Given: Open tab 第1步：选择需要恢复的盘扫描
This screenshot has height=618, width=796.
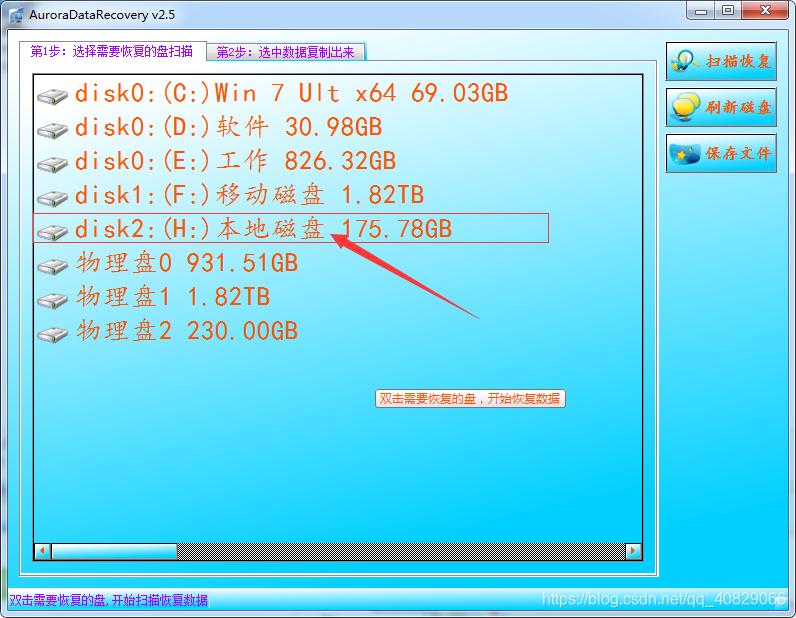Looking at the screenshot, I should click(112, 51).
